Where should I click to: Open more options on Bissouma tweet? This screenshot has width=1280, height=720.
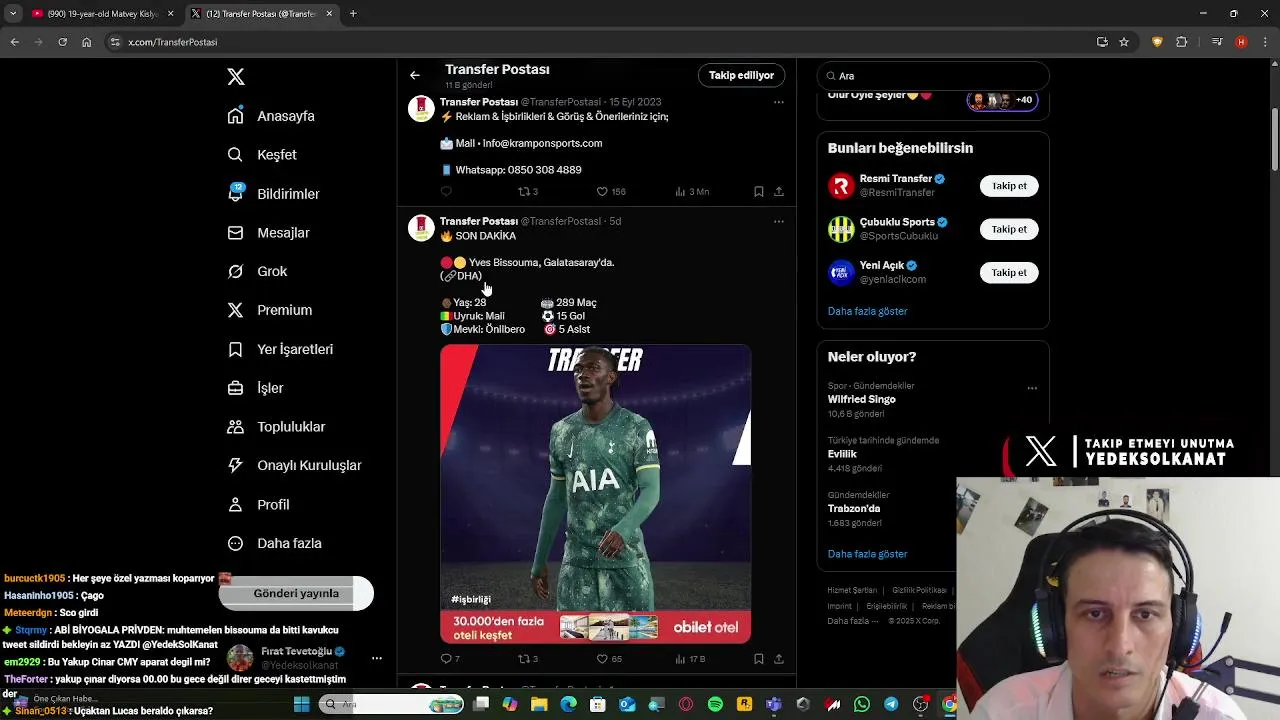[x=779, y=221]
